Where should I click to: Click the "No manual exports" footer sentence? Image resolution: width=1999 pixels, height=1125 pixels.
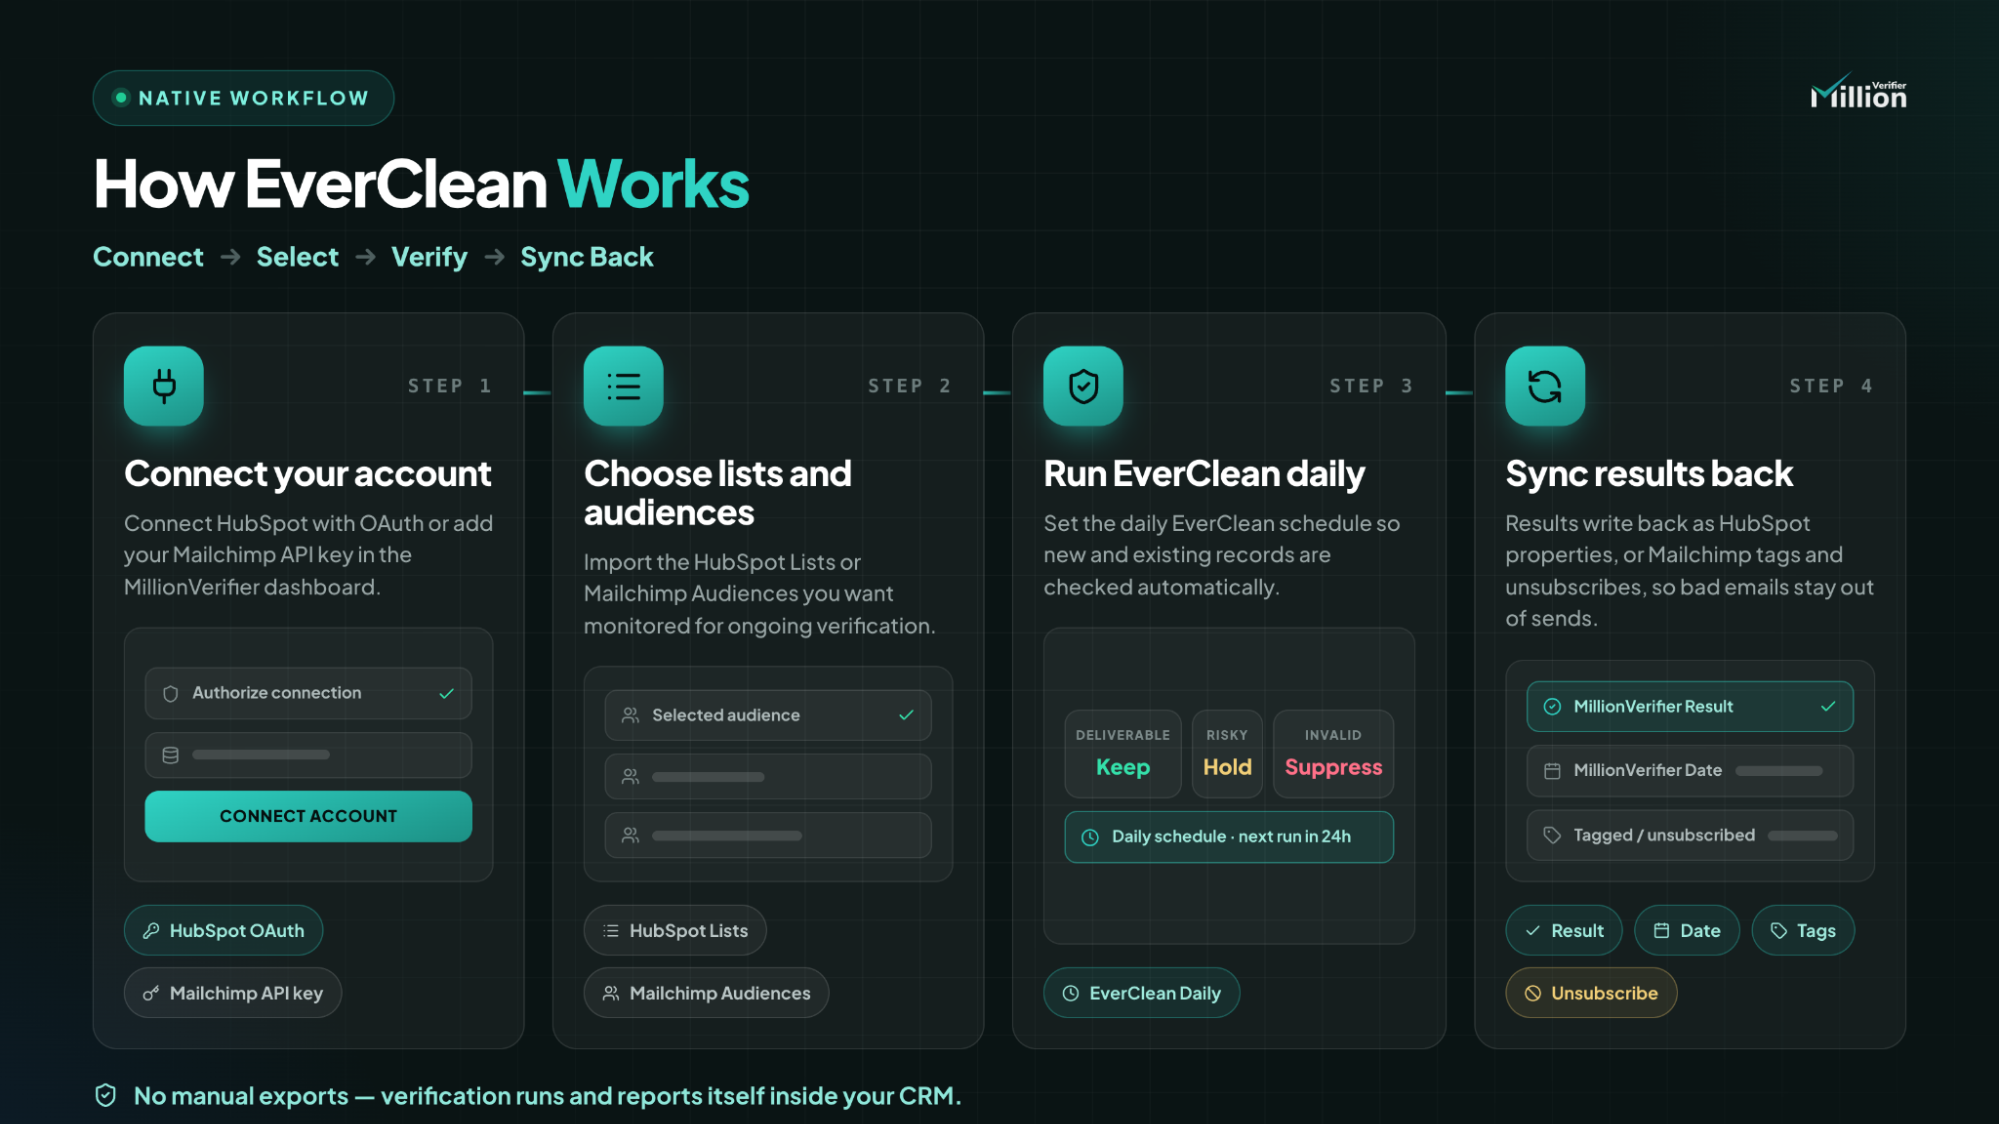coord(548,1096)
